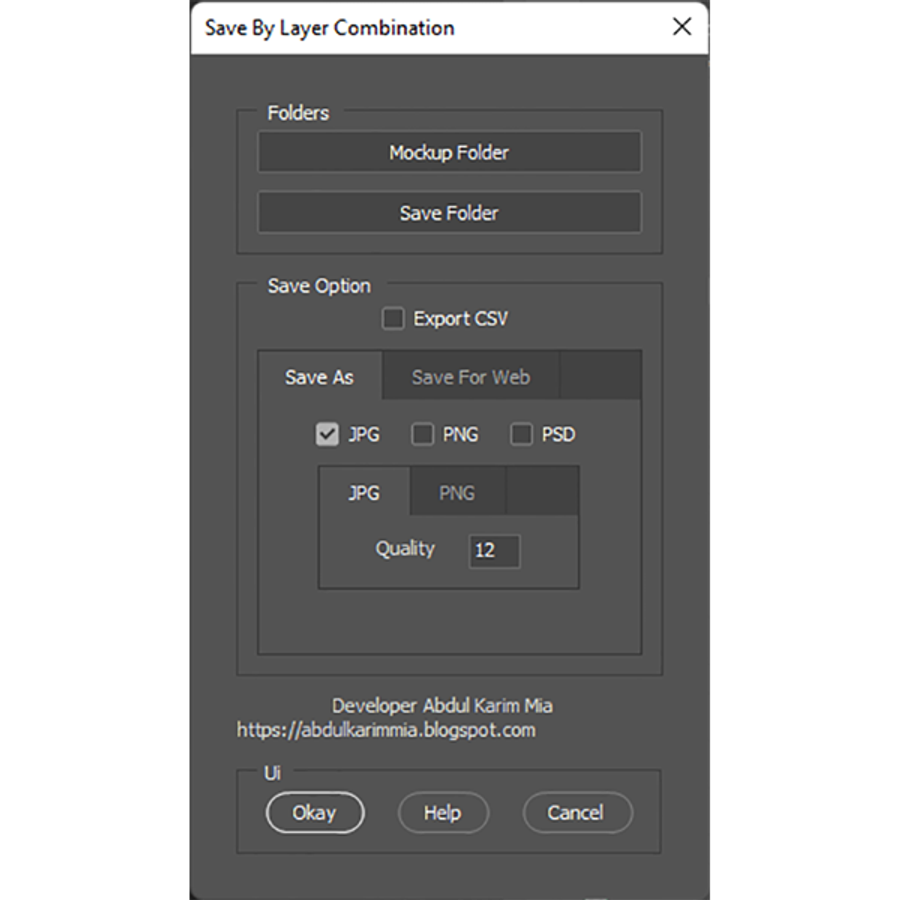This screenshot has height=900, width=900.
Task: Click the Okay button
Action: pos(315,813)
